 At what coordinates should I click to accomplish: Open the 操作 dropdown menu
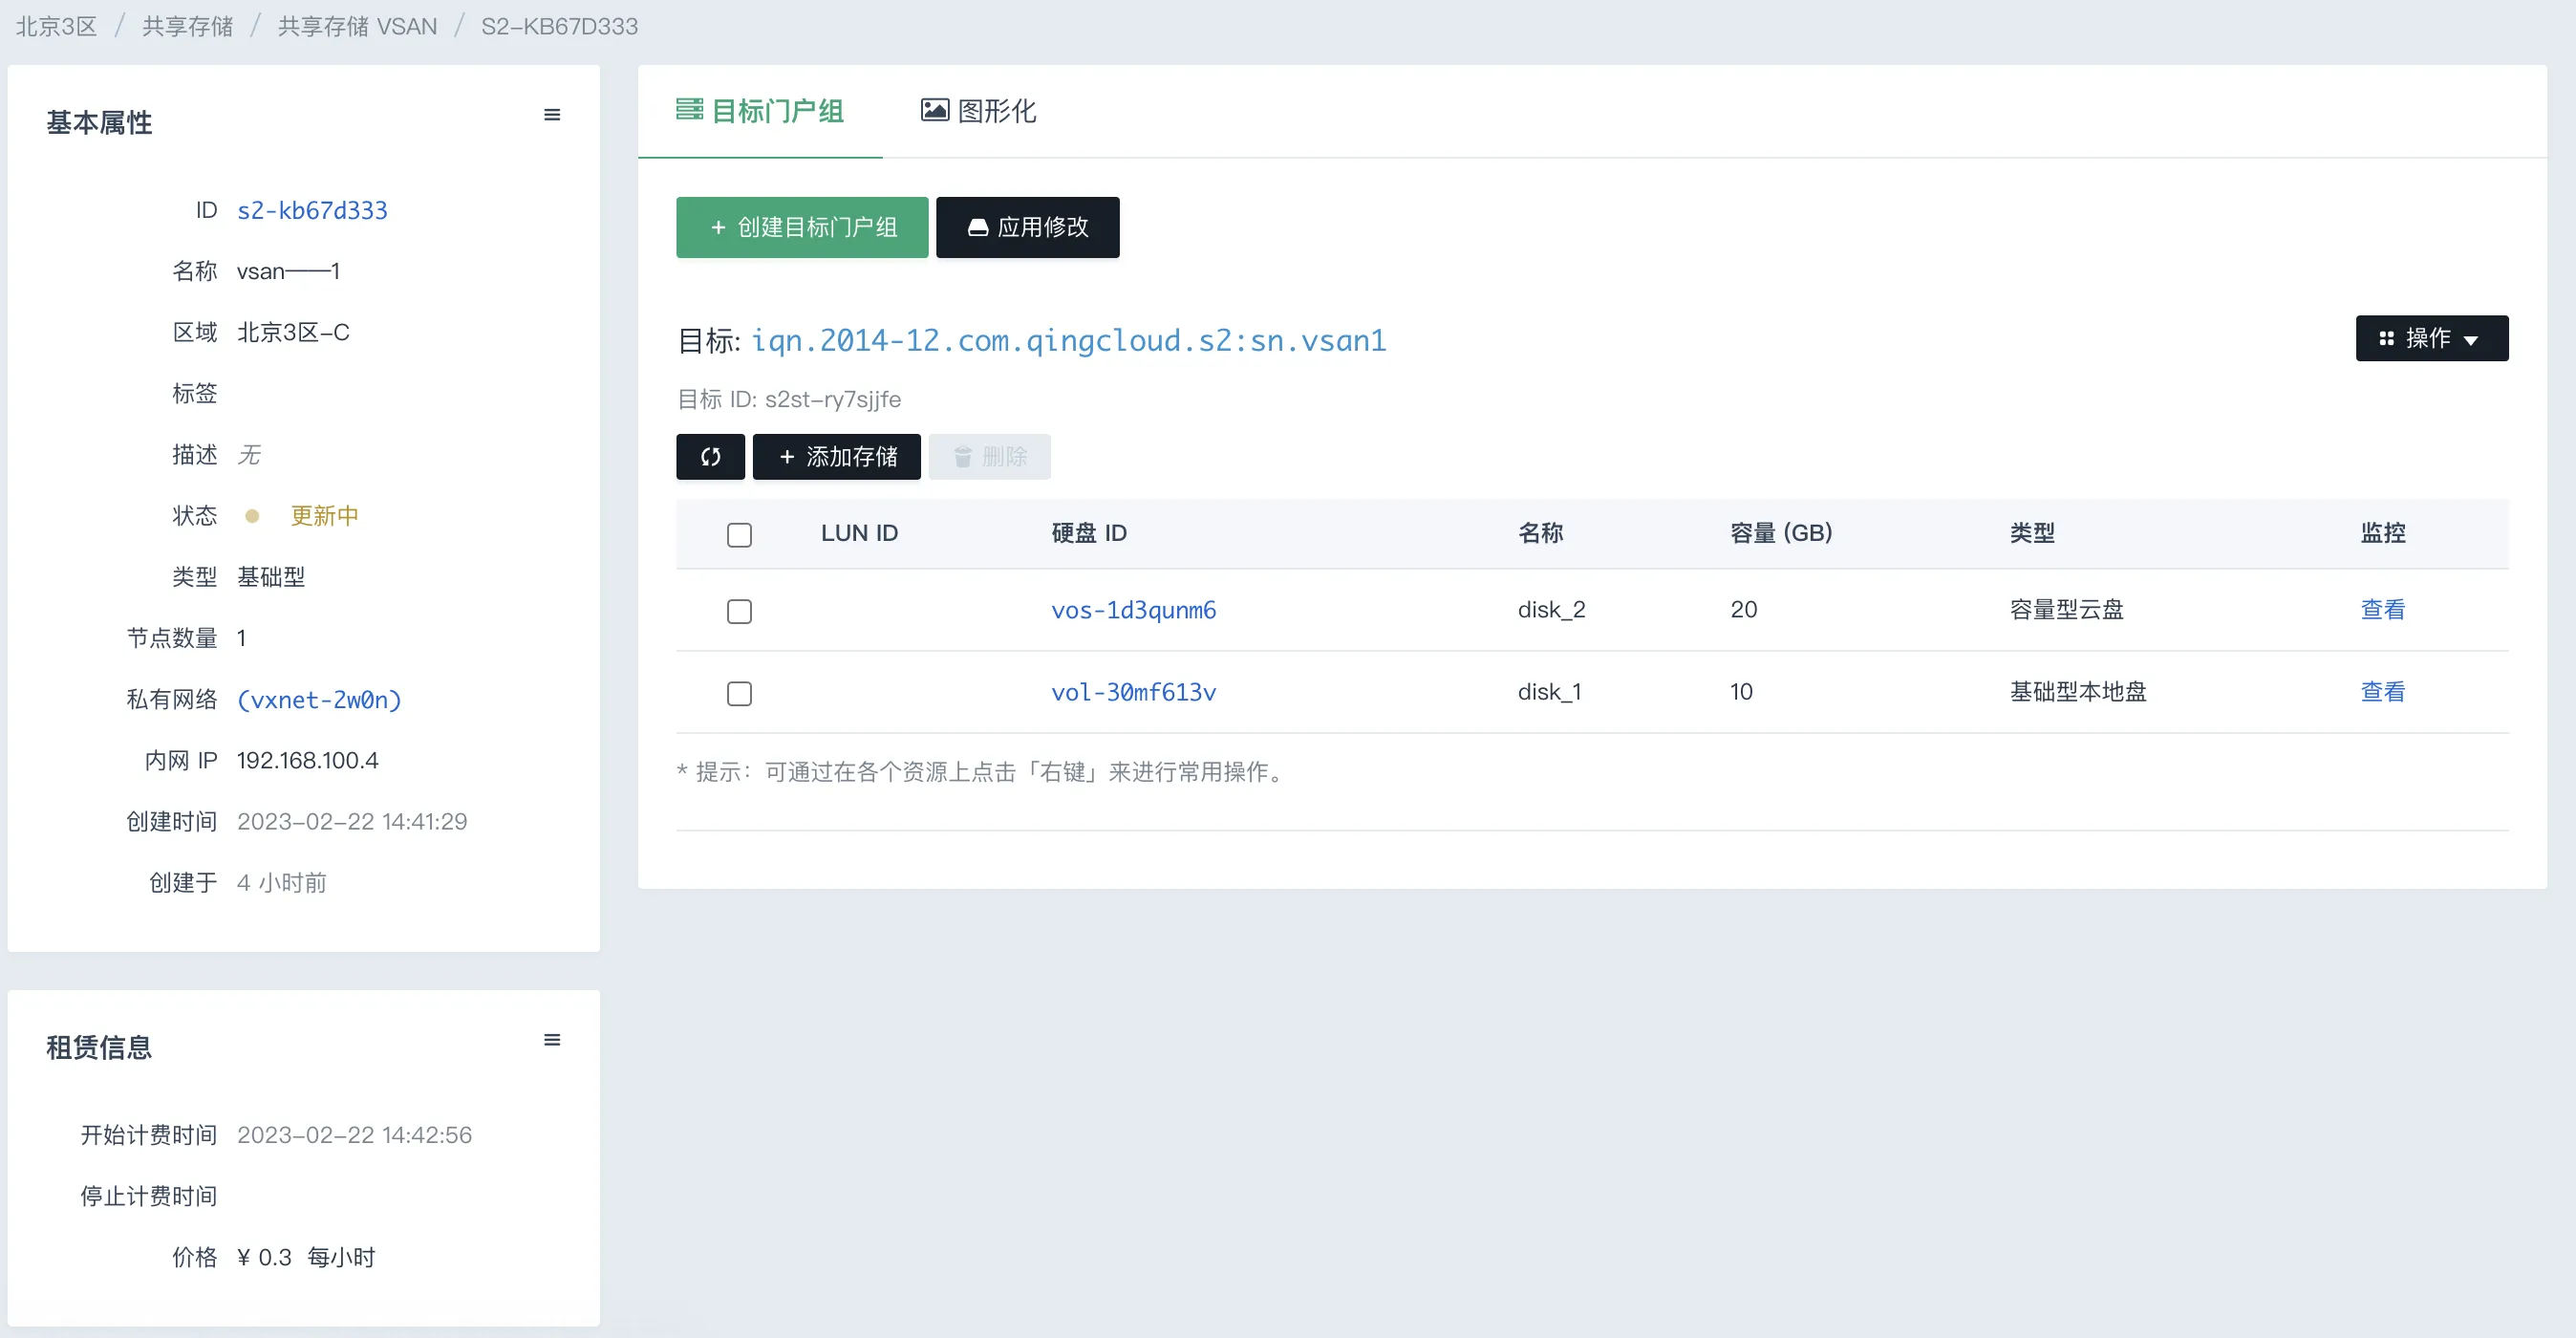point(2432,338)
